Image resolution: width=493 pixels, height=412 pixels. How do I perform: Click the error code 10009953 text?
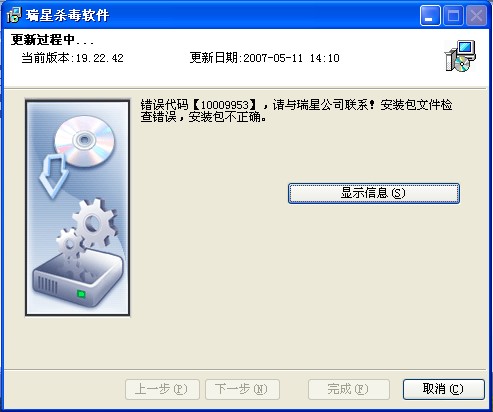225,105
